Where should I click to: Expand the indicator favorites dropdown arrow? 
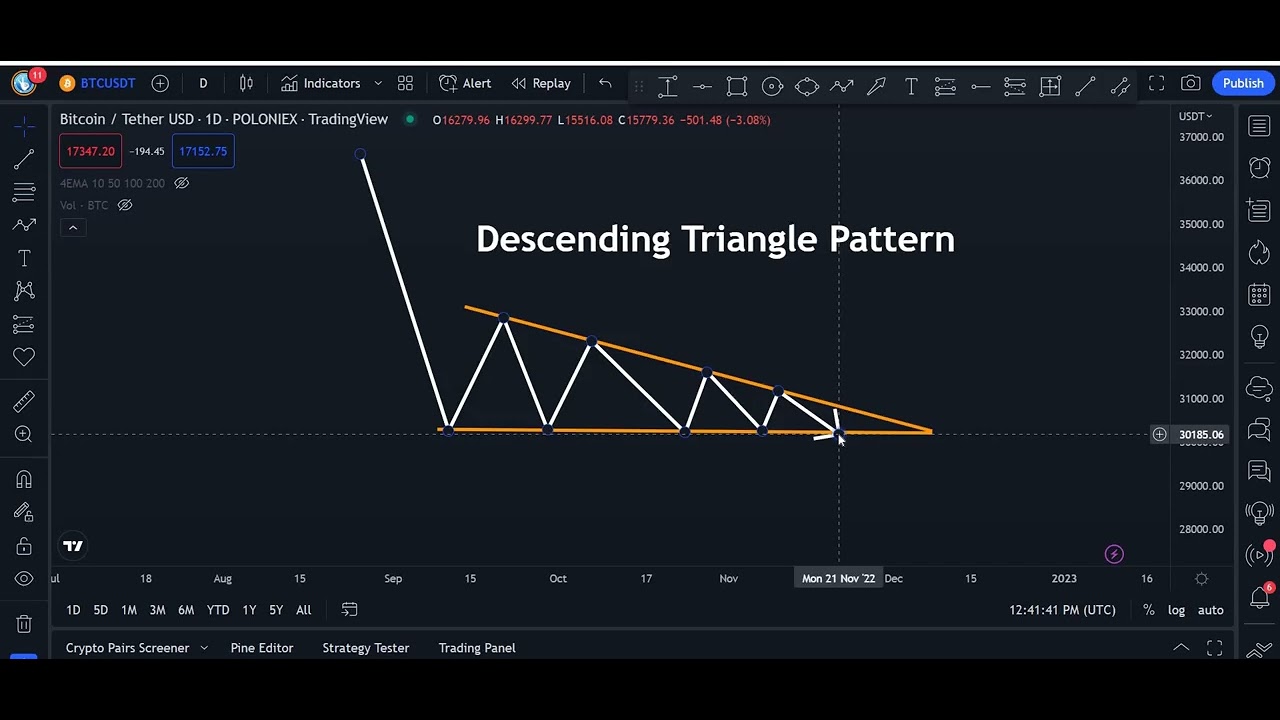point(378,83)
